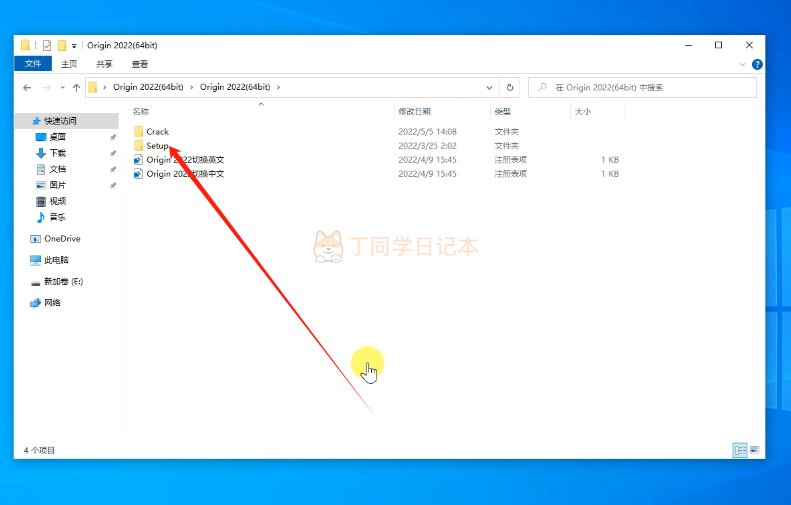Click the folder icon in the address bar

coord(92,87)
